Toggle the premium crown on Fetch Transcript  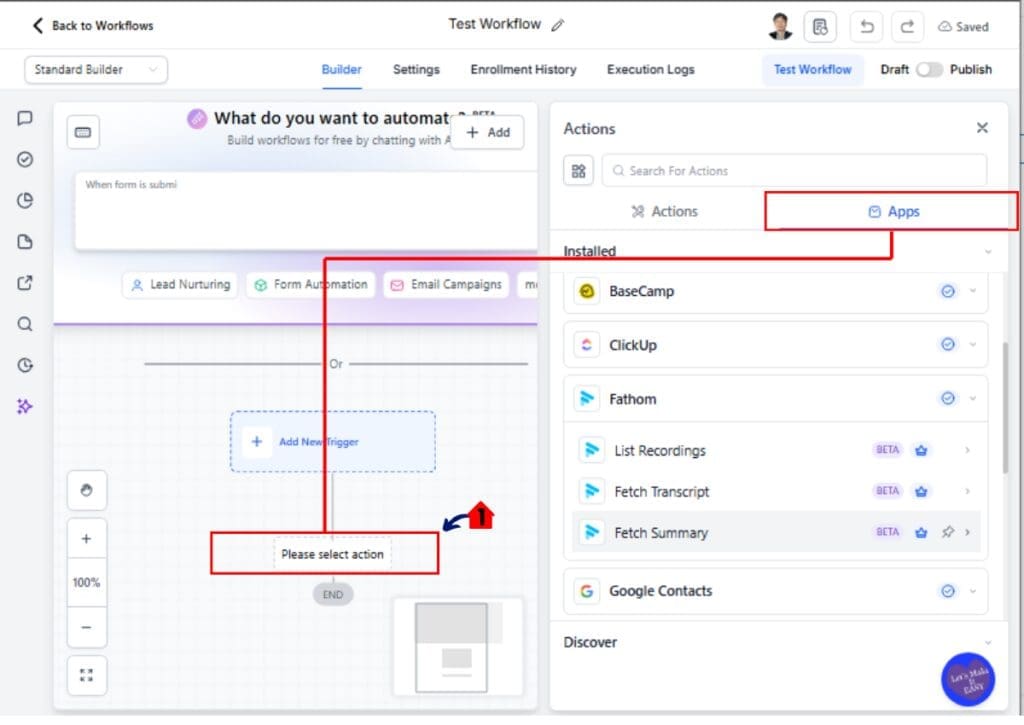click(920, 491)
